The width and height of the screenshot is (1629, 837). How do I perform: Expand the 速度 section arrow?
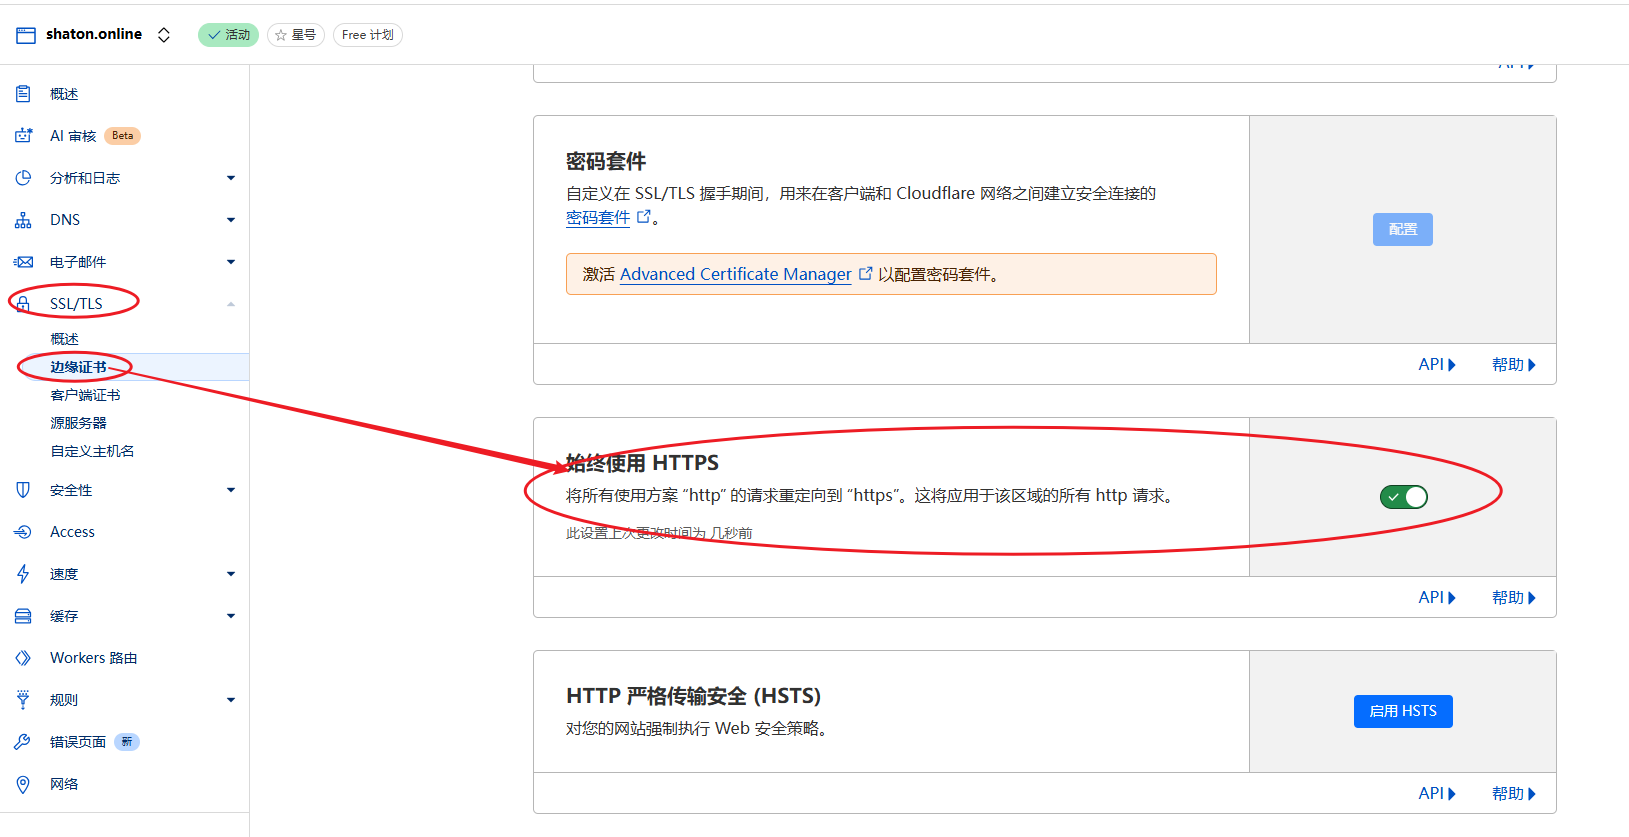pos(231,574)
